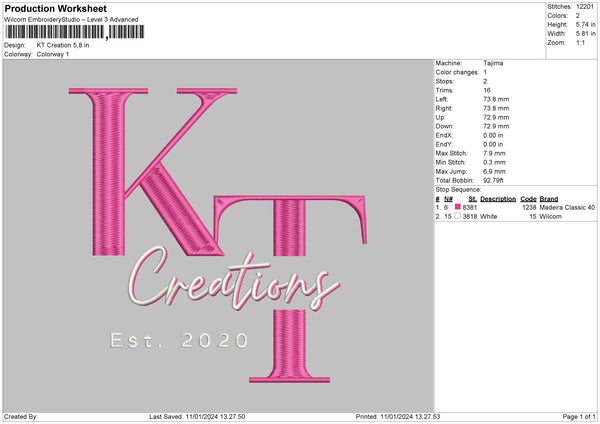
Task: Click the thread number 8381
Action: point(470,207)
